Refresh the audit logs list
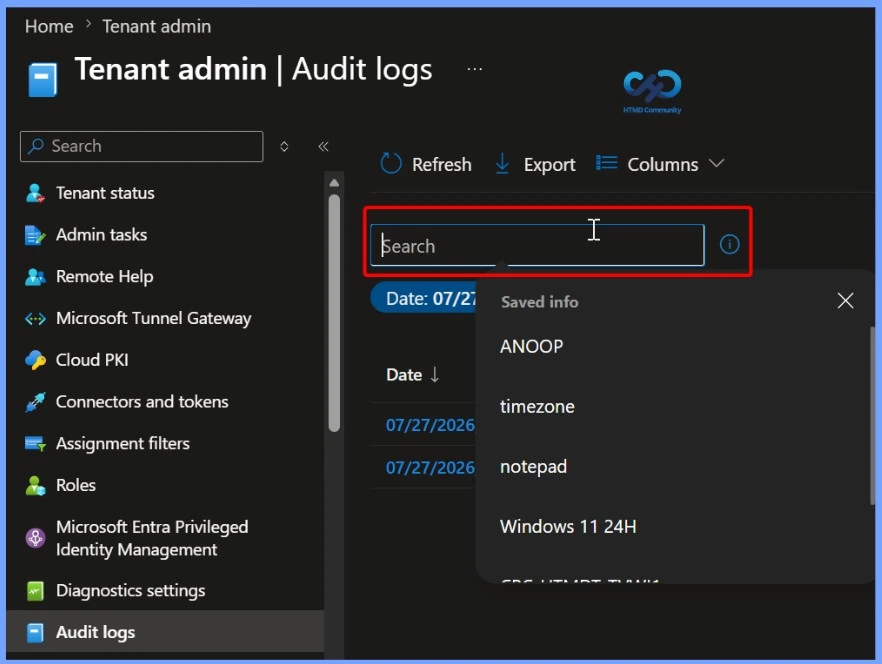This screenshot has width=882, height=664. coord(426,164)
